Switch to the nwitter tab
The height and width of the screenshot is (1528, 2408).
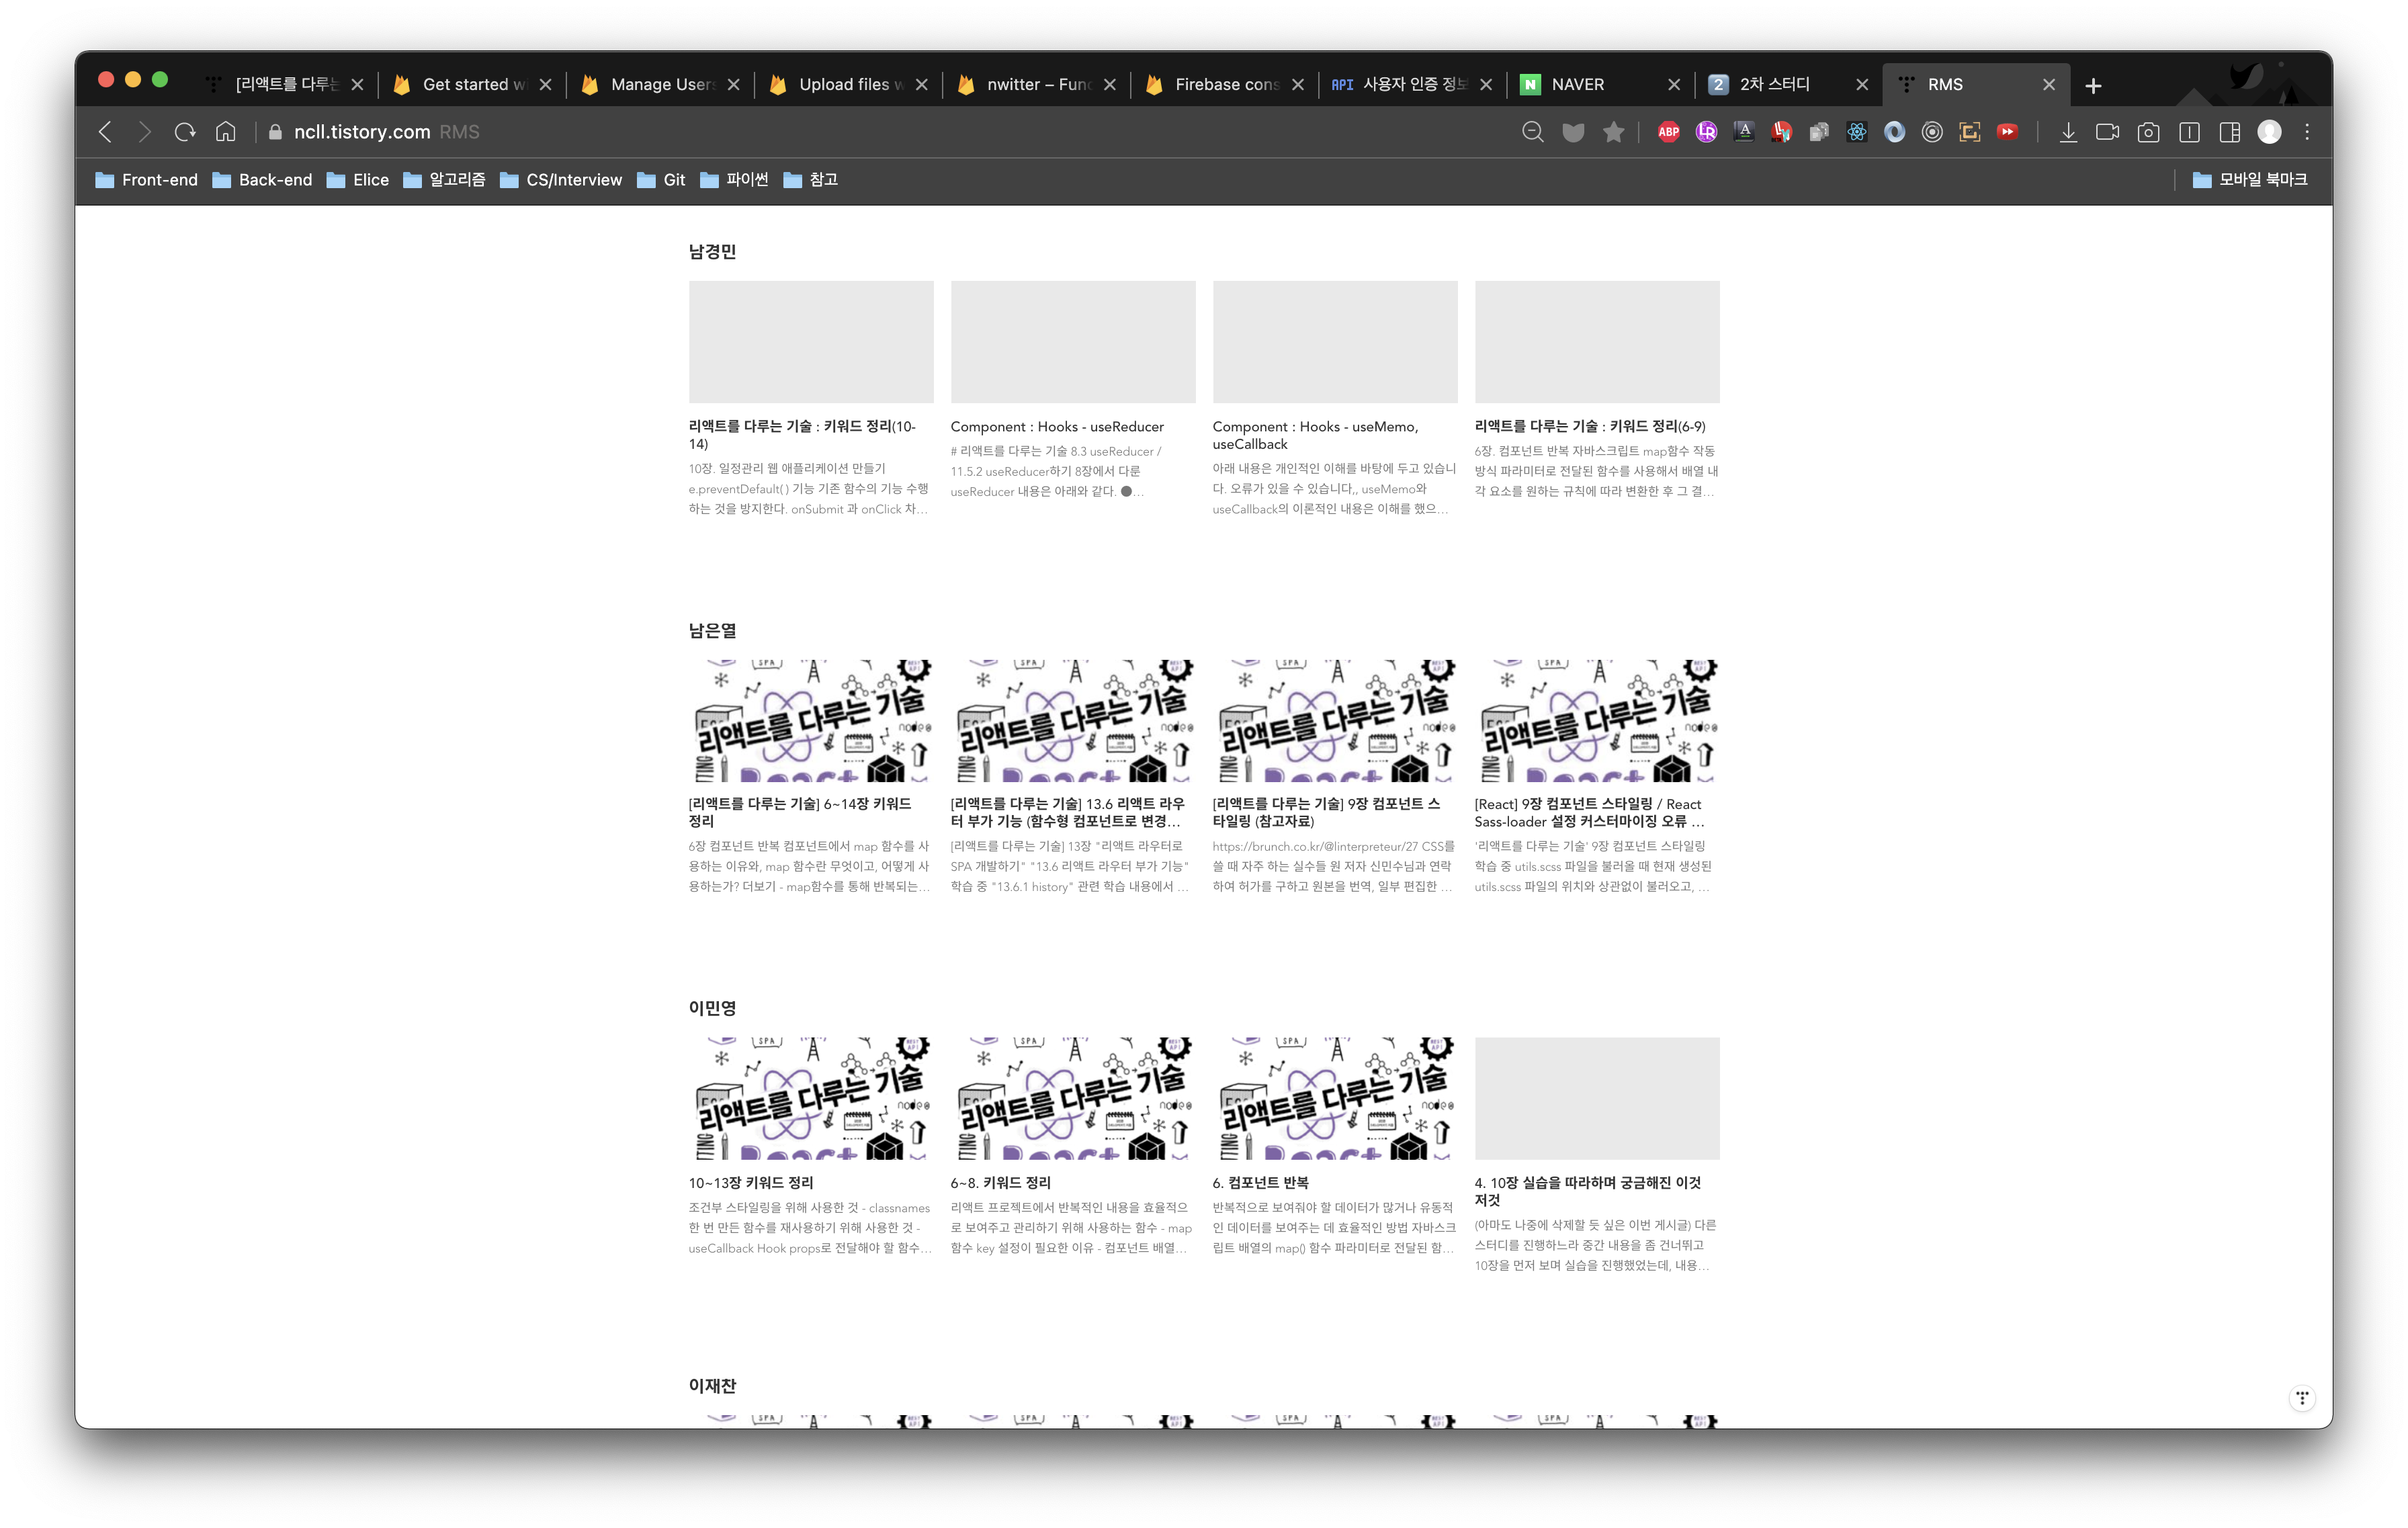[1038, 85]
